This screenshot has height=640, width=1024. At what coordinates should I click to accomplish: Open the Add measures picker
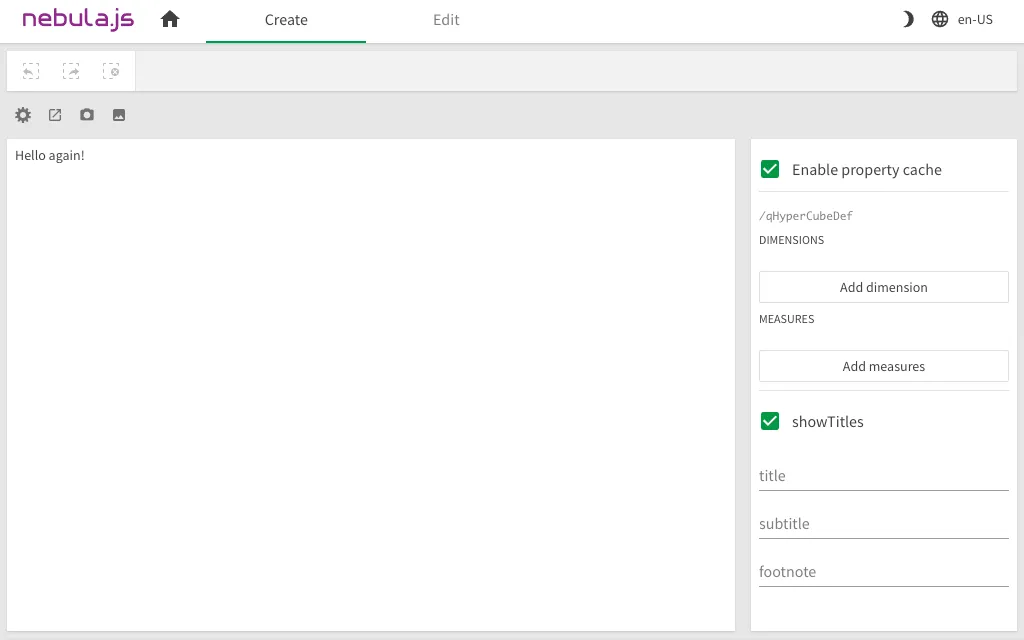coord(883,366)
